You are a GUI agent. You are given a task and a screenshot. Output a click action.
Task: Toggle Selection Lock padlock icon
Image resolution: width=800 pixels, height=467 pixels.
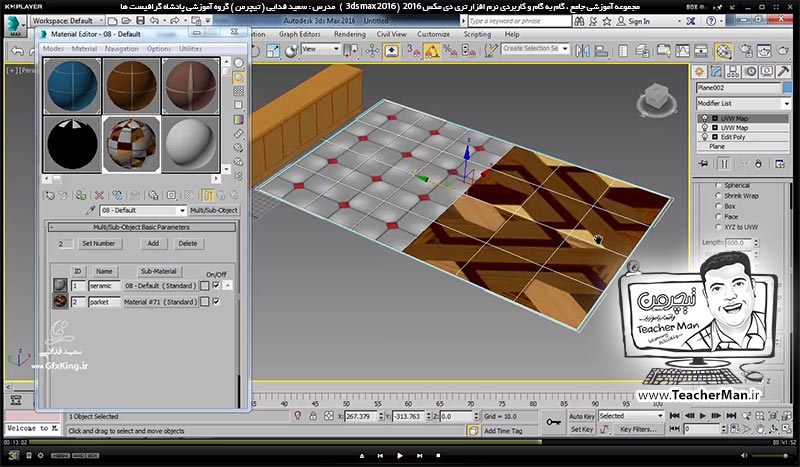[313, 416]
